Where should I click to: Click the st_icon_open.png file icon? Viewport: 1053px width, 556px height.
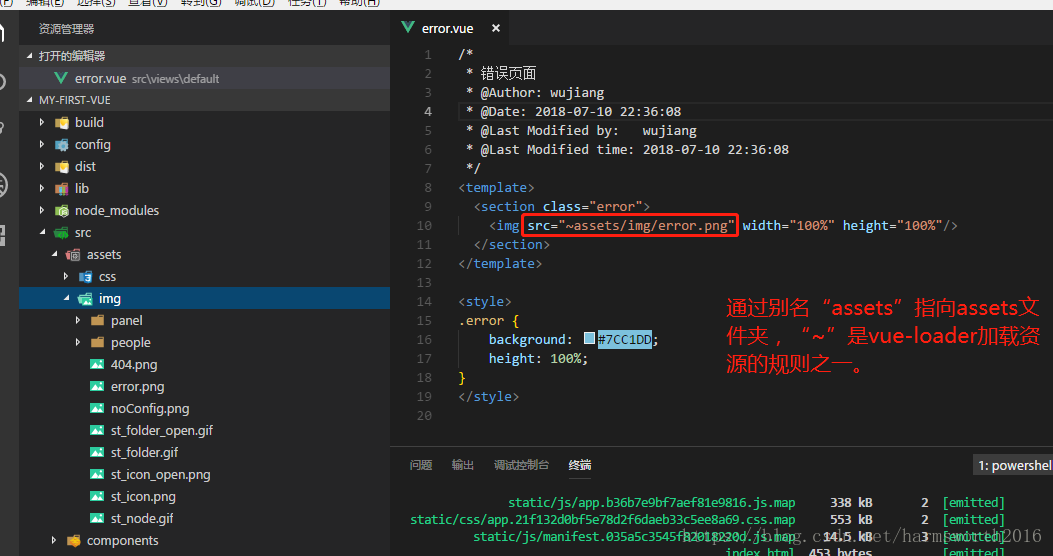(x=97, y=475)
